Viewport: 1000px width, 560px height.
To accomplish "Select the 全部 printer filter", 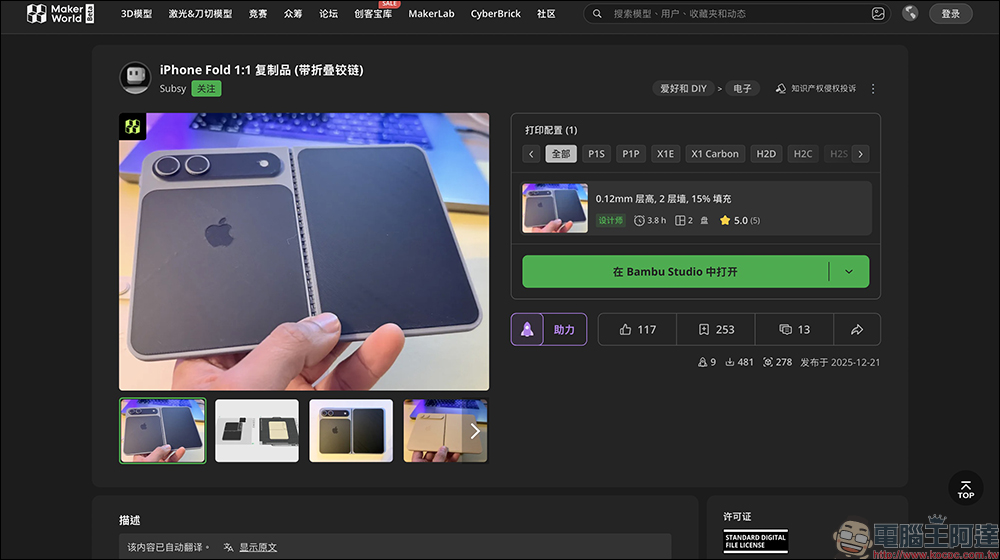I will 561,154.
